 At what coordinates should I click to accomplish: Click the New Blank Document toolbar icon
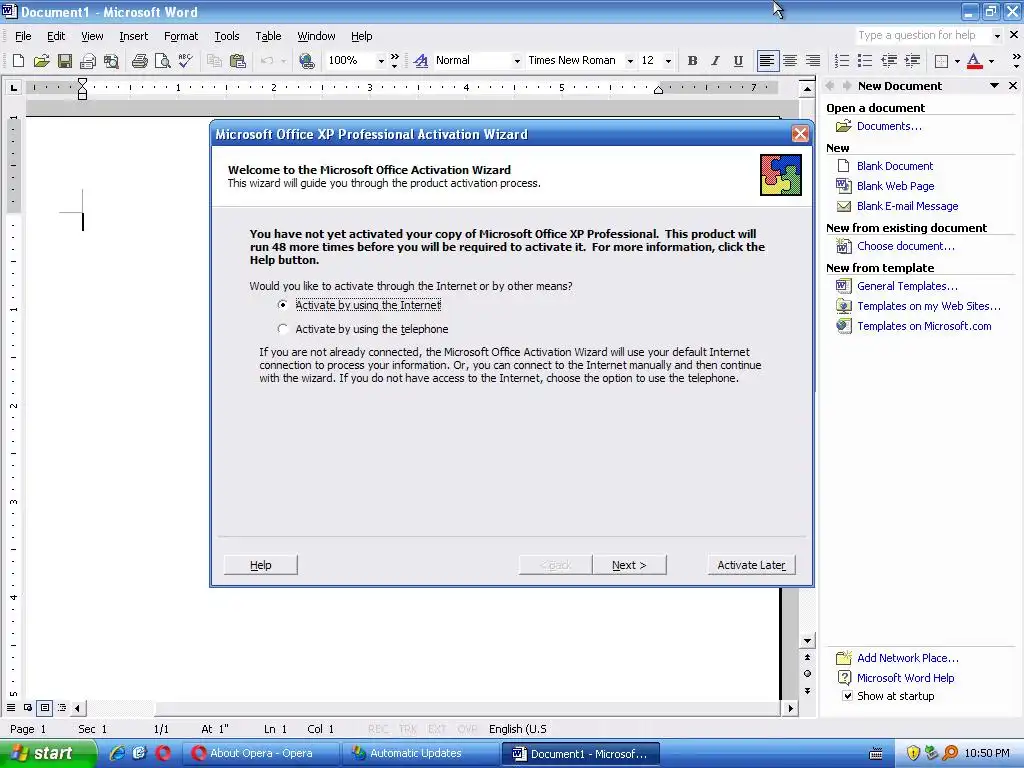coord(18,61)
